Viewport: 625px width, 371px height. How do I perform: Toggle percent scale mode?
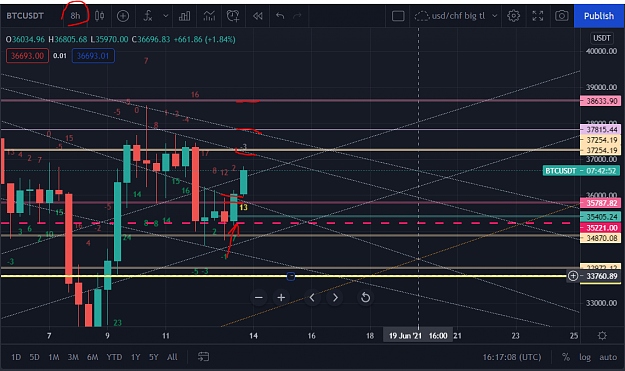tap(566, 357)
